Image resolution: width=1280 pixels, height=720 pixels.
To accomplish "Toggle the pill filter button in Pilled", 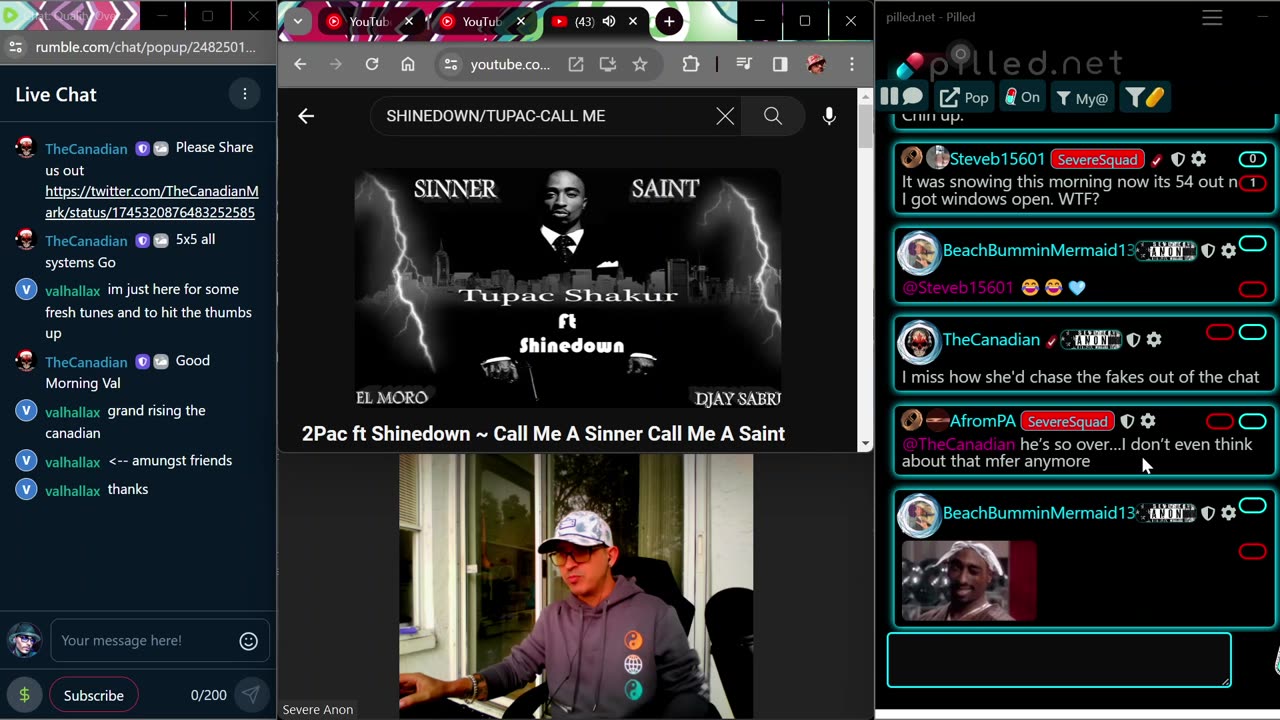I will click(1144, 97).
